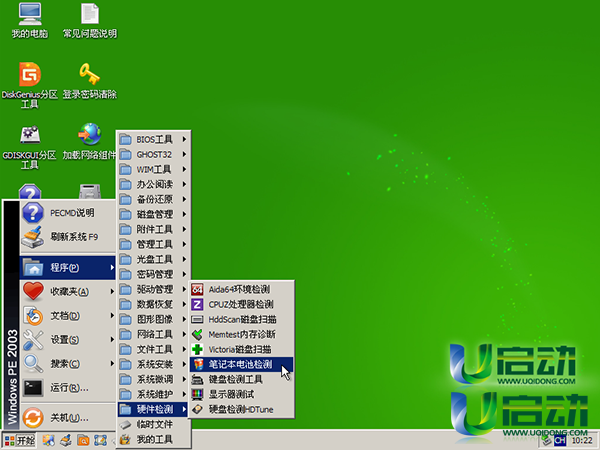Open the 系统维护 menu entry

click(153, 394)
